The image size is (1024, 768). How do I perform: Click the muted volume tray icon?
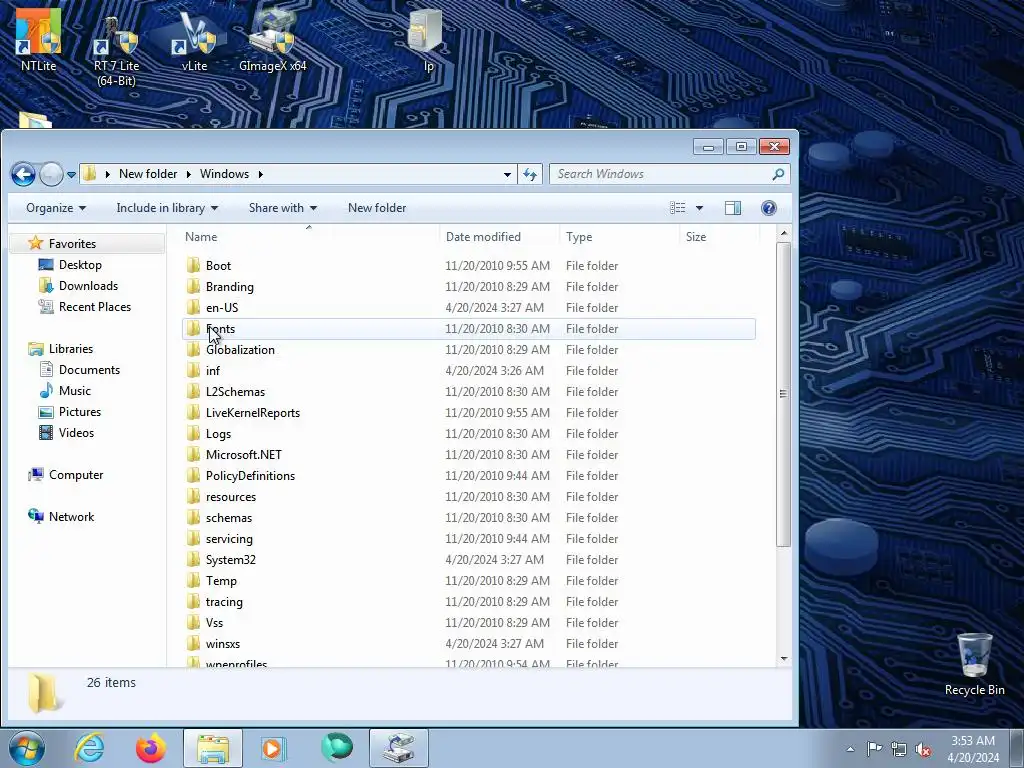click(x=923, y=749)
